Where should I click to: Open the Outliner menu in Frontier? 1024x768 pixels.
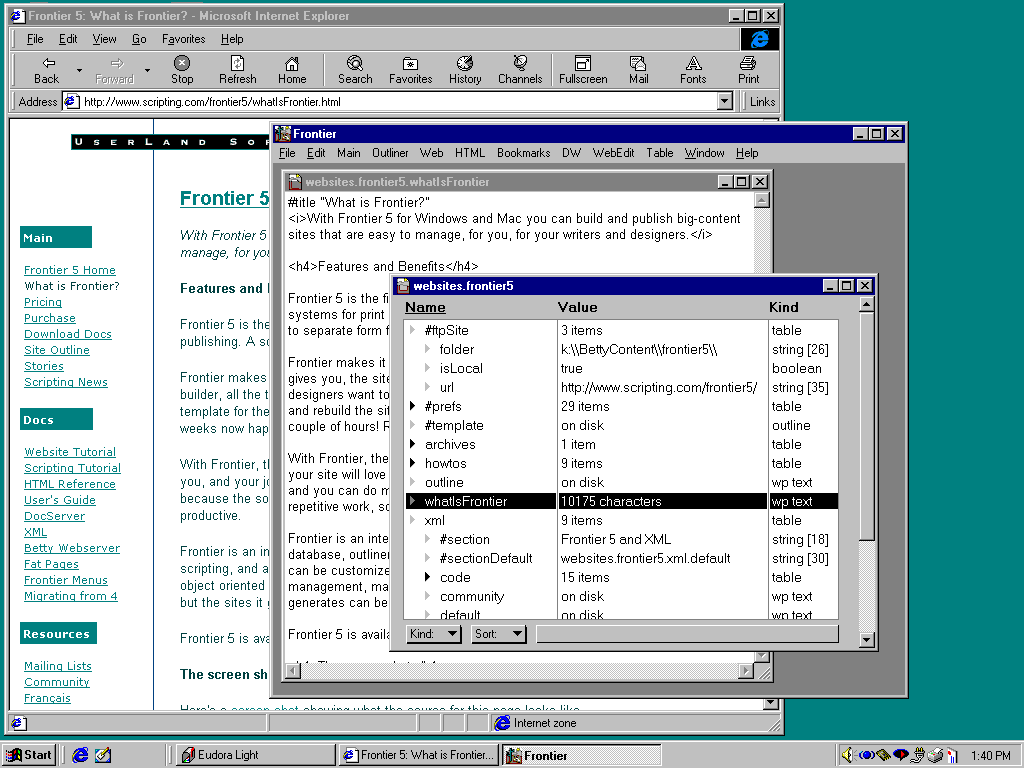[x=390, y=153]
